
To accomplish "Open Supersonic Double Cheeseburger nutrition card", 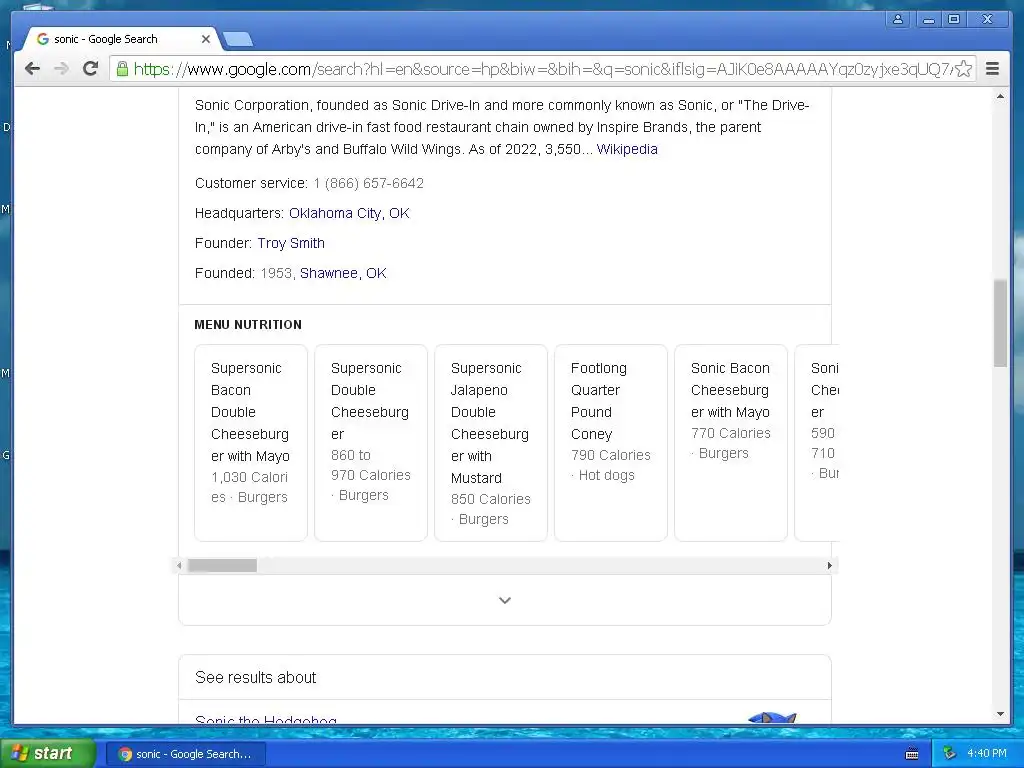I will [371, 443].
